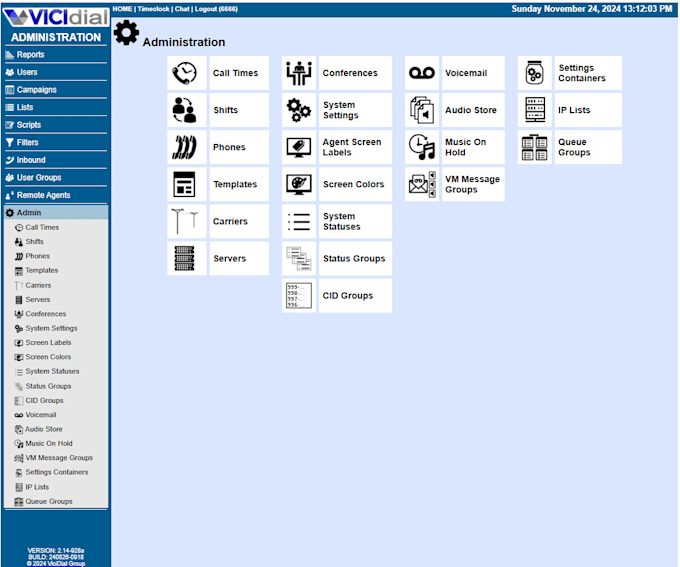Open the Carriers telephone pole icon tile
This screenshot has height=567, width=680.
[x=186, y=221]
